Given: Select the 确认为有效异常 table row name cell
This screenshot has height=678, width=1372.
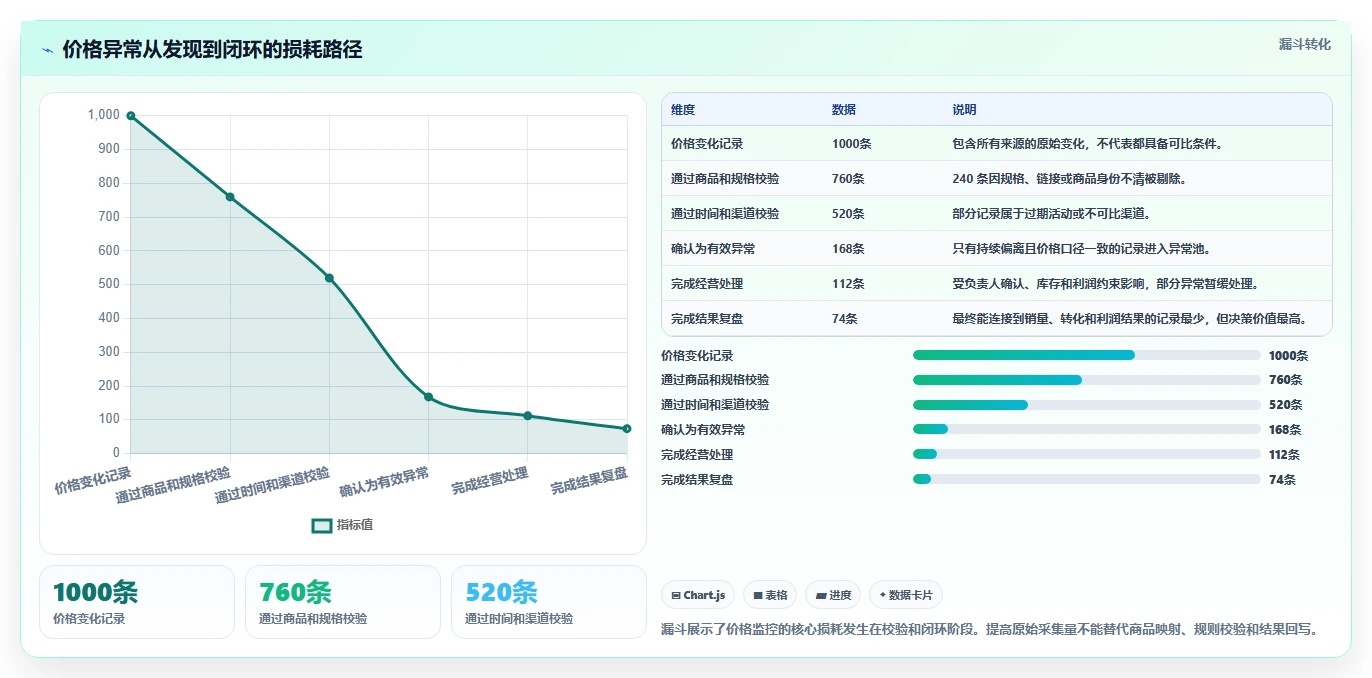Looking at the screenshot, I should [713, 249].
